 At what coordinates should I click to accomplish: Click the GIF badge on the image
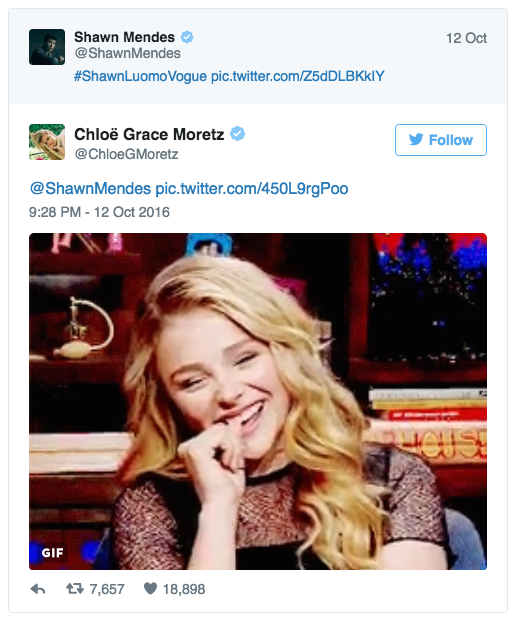(52, 552)
